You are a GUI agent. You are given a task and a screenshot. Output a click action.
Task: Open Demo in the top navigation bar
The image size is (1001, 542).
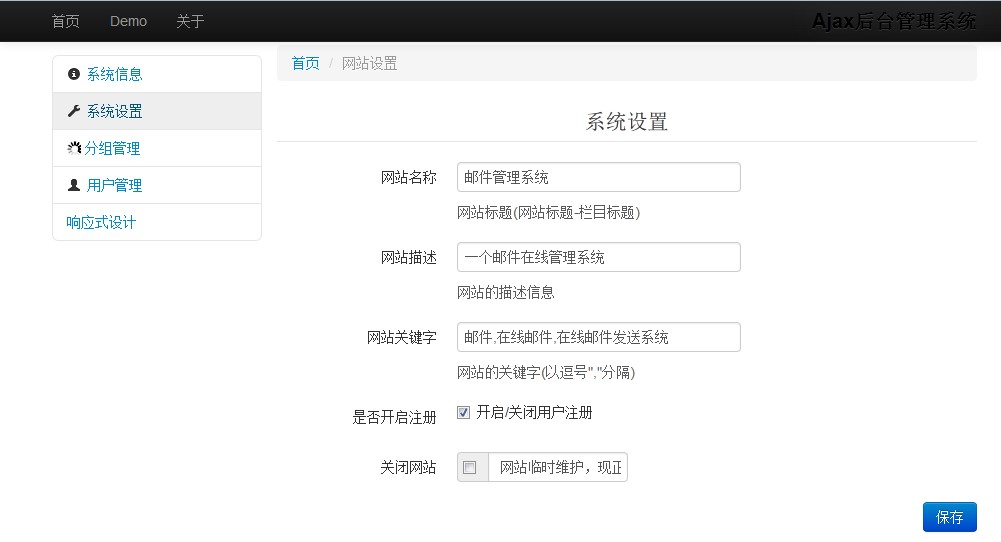[x=128, y=21]
